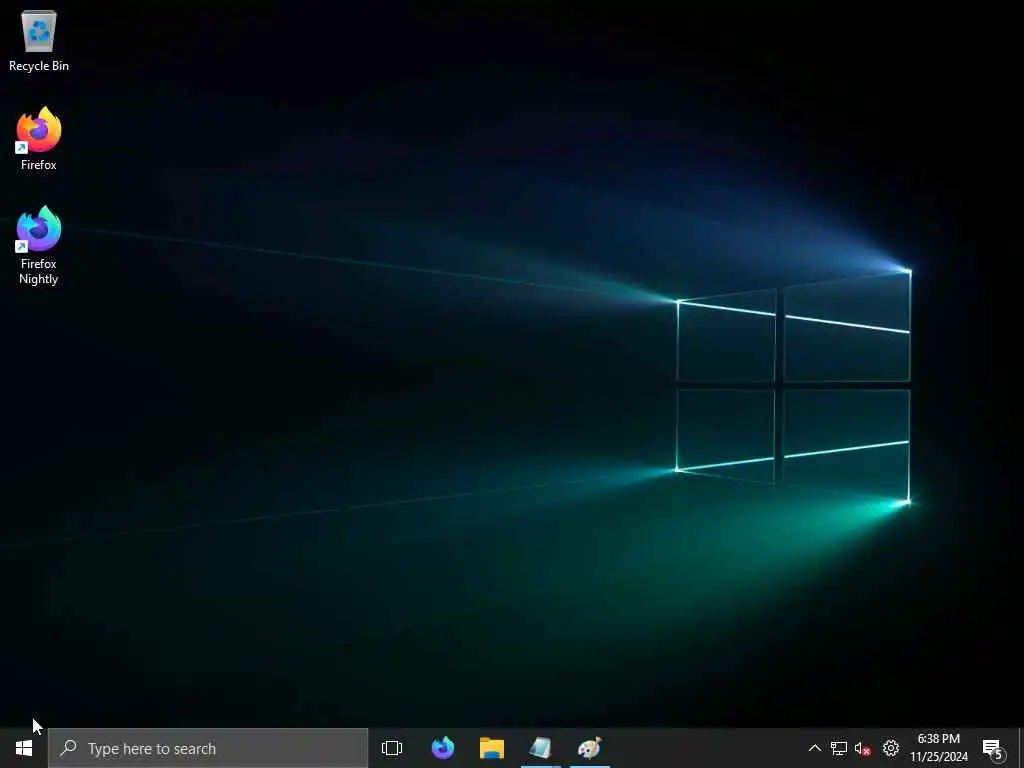Open the Windows Start menu
1024x768 pixels.
coord(24,748)
